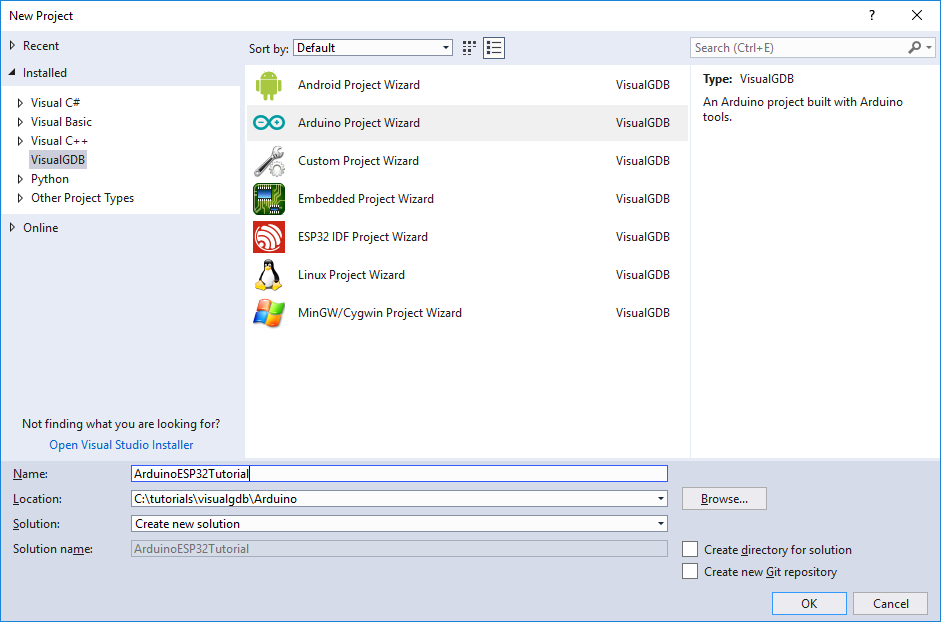Click the MinGW/Cygwin Windows flag icon

tap(268, 313)
